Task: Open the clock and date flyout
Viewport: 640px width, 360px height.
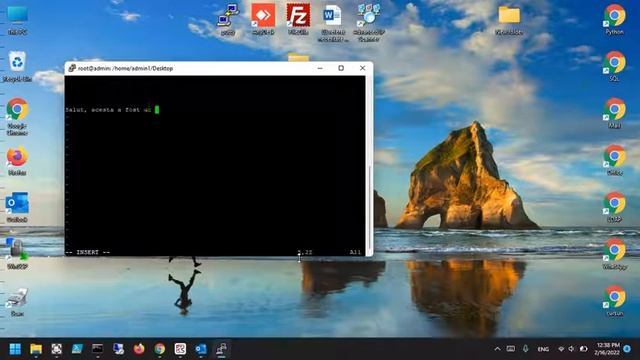Action: [x=608, y=349]
